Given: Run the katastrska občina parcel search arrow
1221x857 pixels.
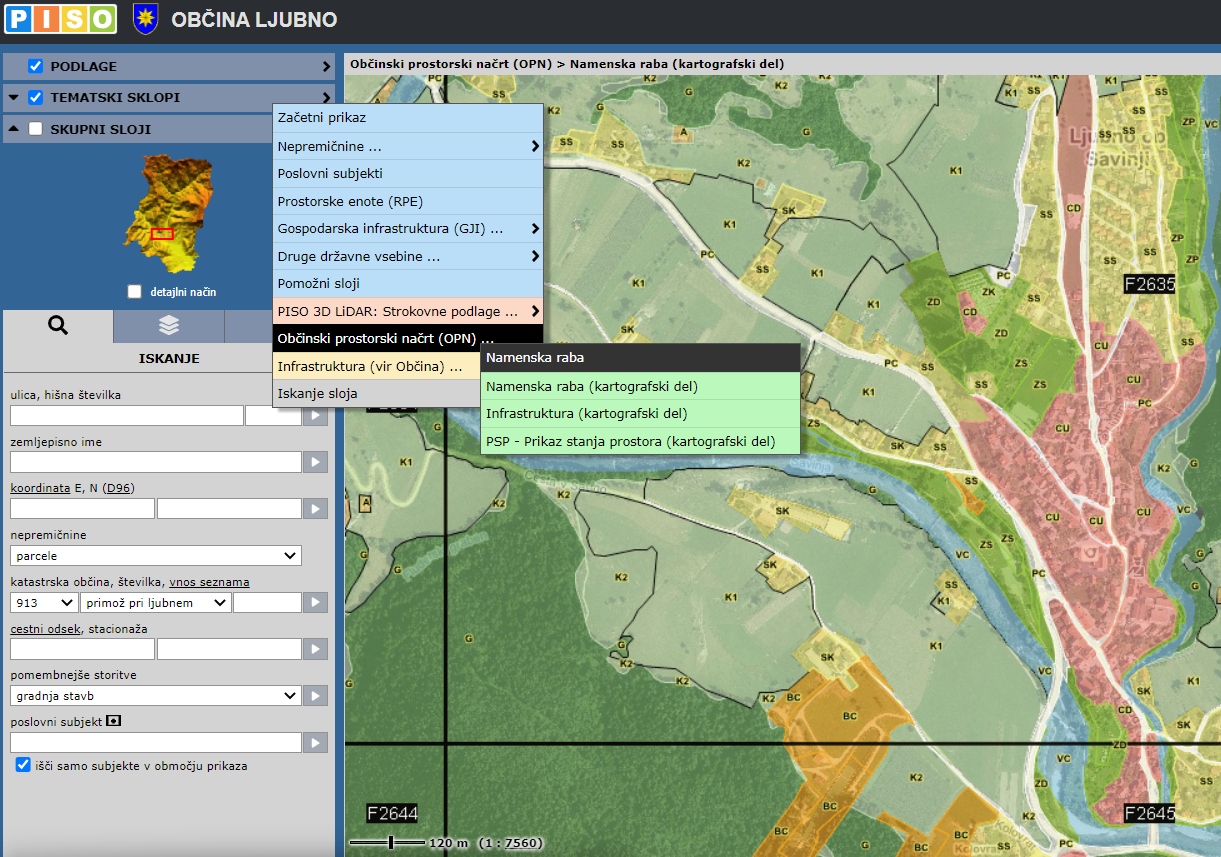Looking at the screenshot, I should (x=315, y=602).
